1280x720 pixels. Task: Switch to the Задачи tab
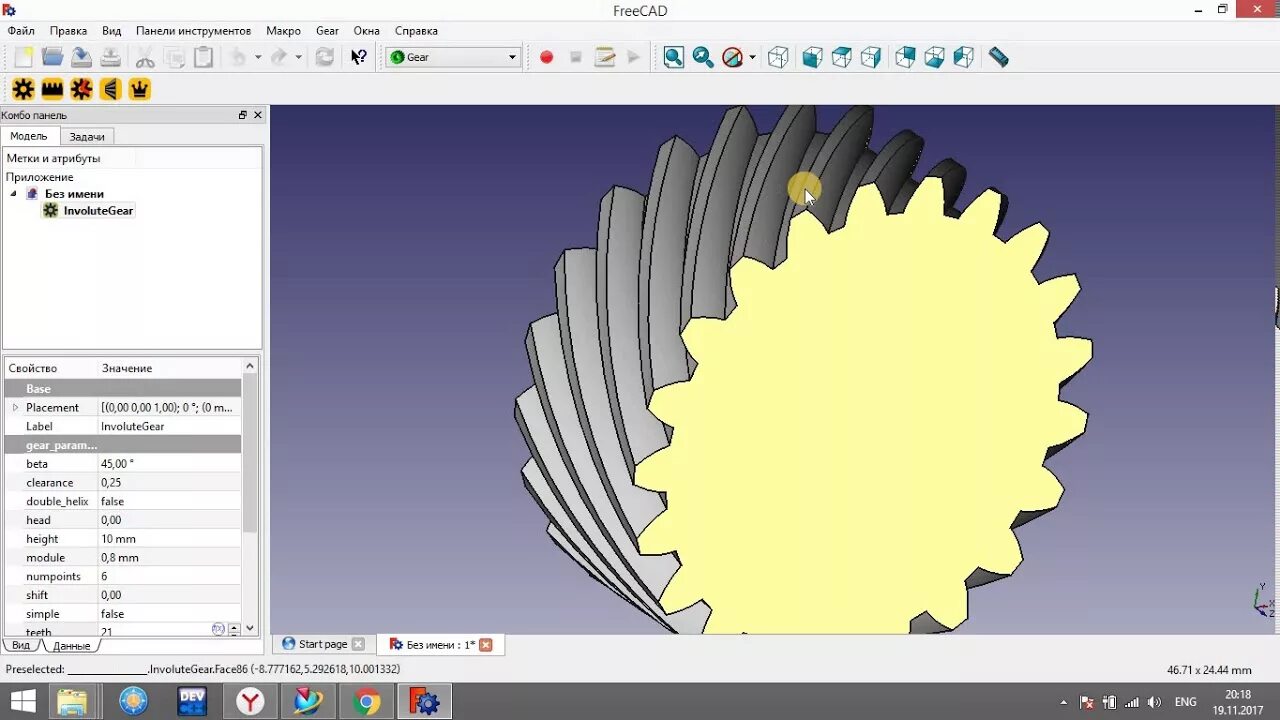pos(87,136)
